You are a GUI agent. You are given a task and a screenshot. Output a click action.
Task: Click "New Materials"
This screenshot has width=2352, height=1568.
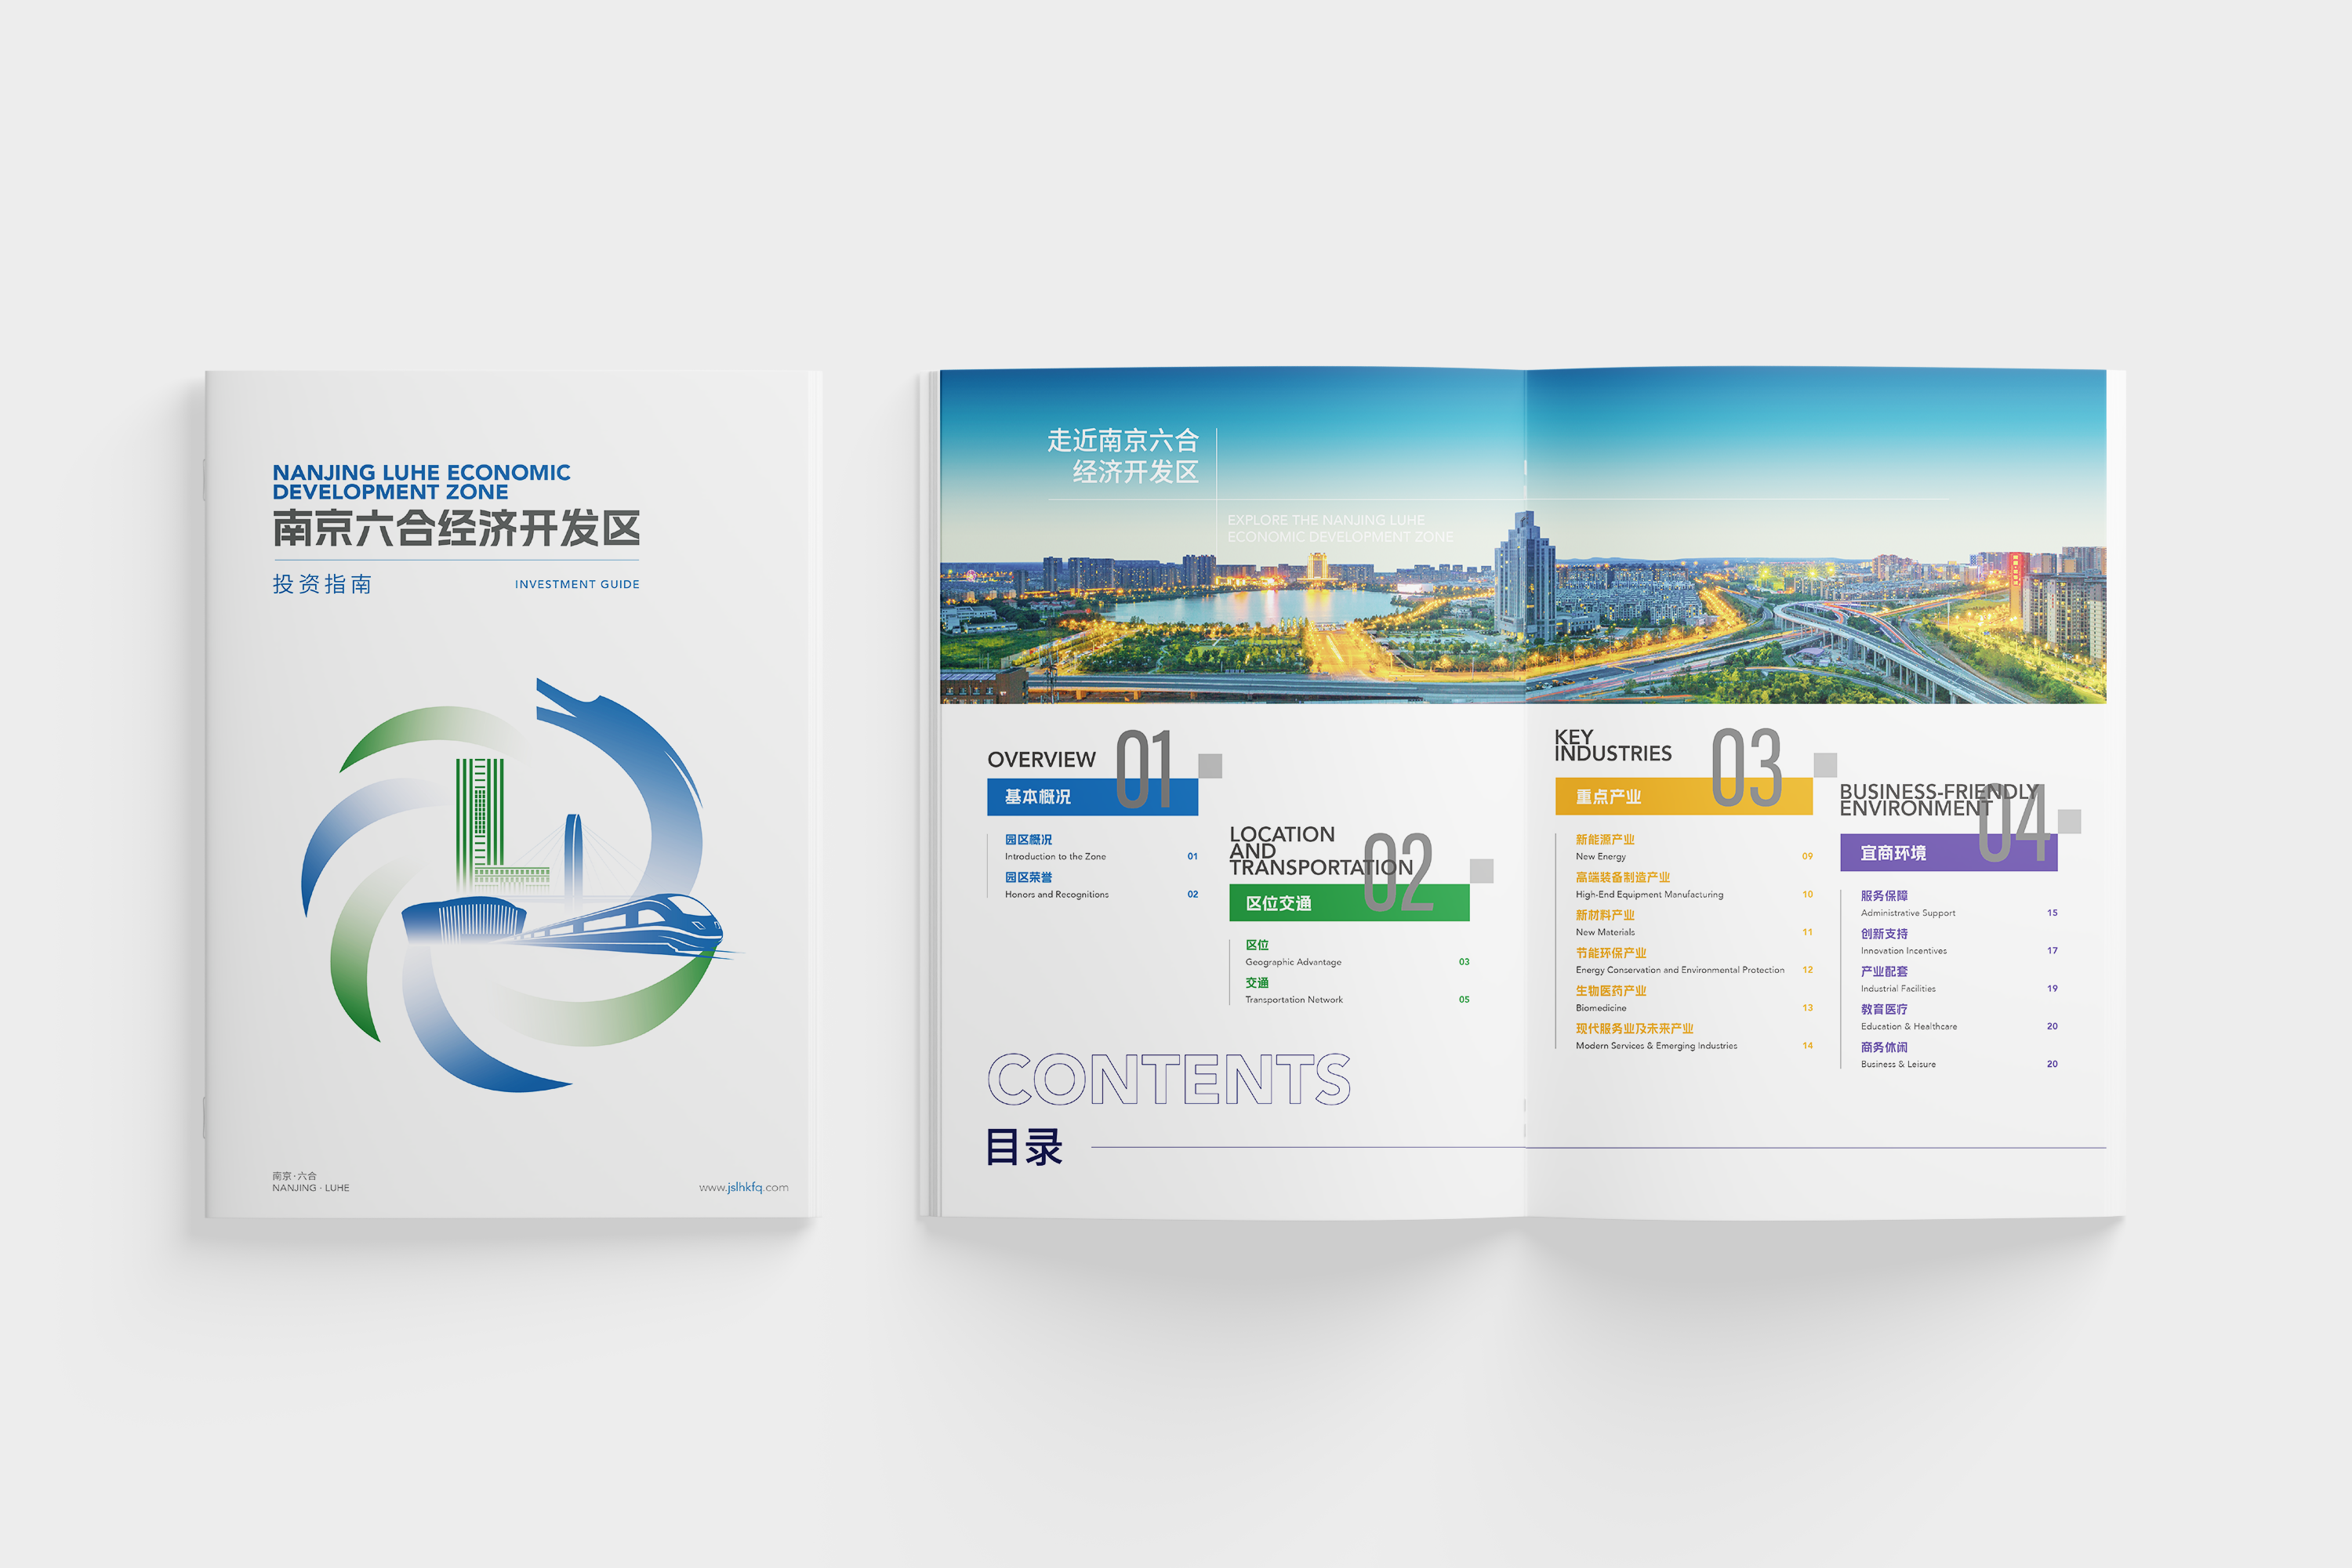click(1605, 932)
